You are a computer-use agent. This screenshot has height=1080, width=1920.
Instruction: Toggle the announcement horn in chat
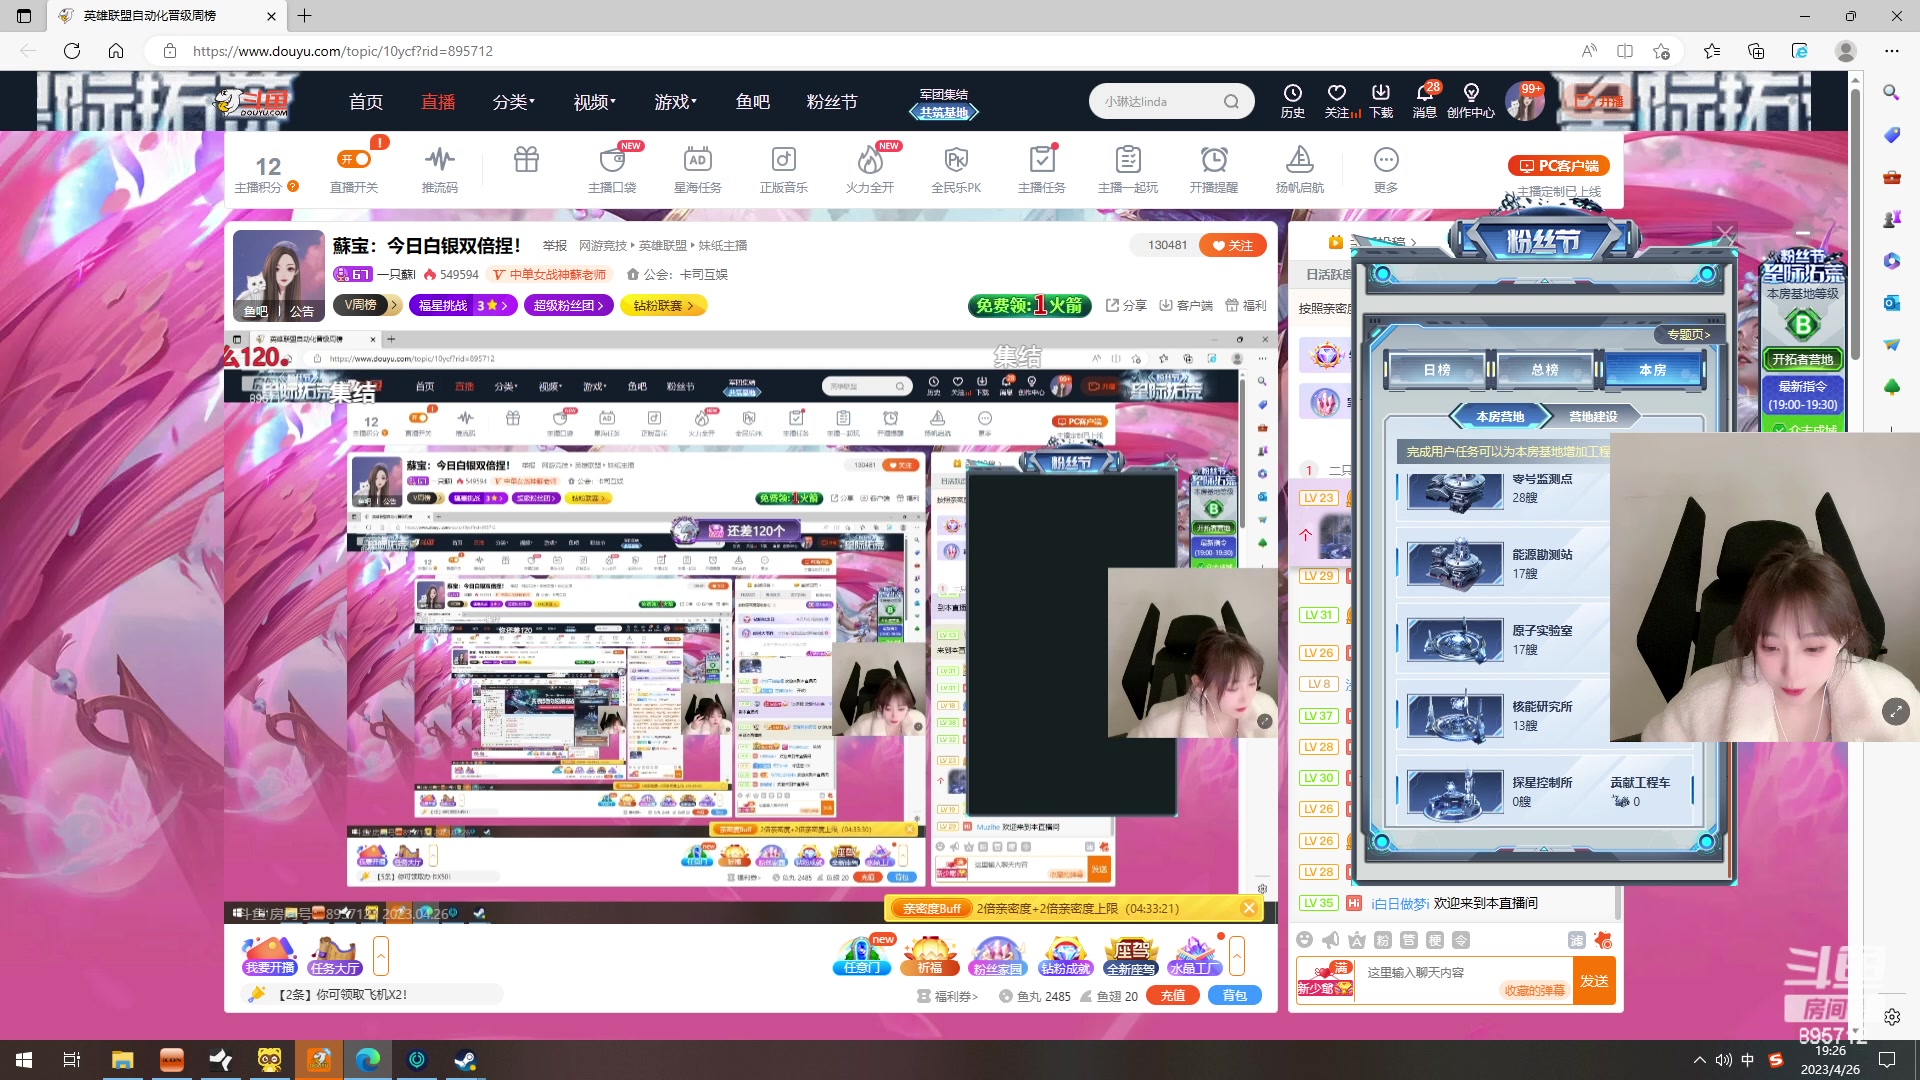(x=1330, y=940)
